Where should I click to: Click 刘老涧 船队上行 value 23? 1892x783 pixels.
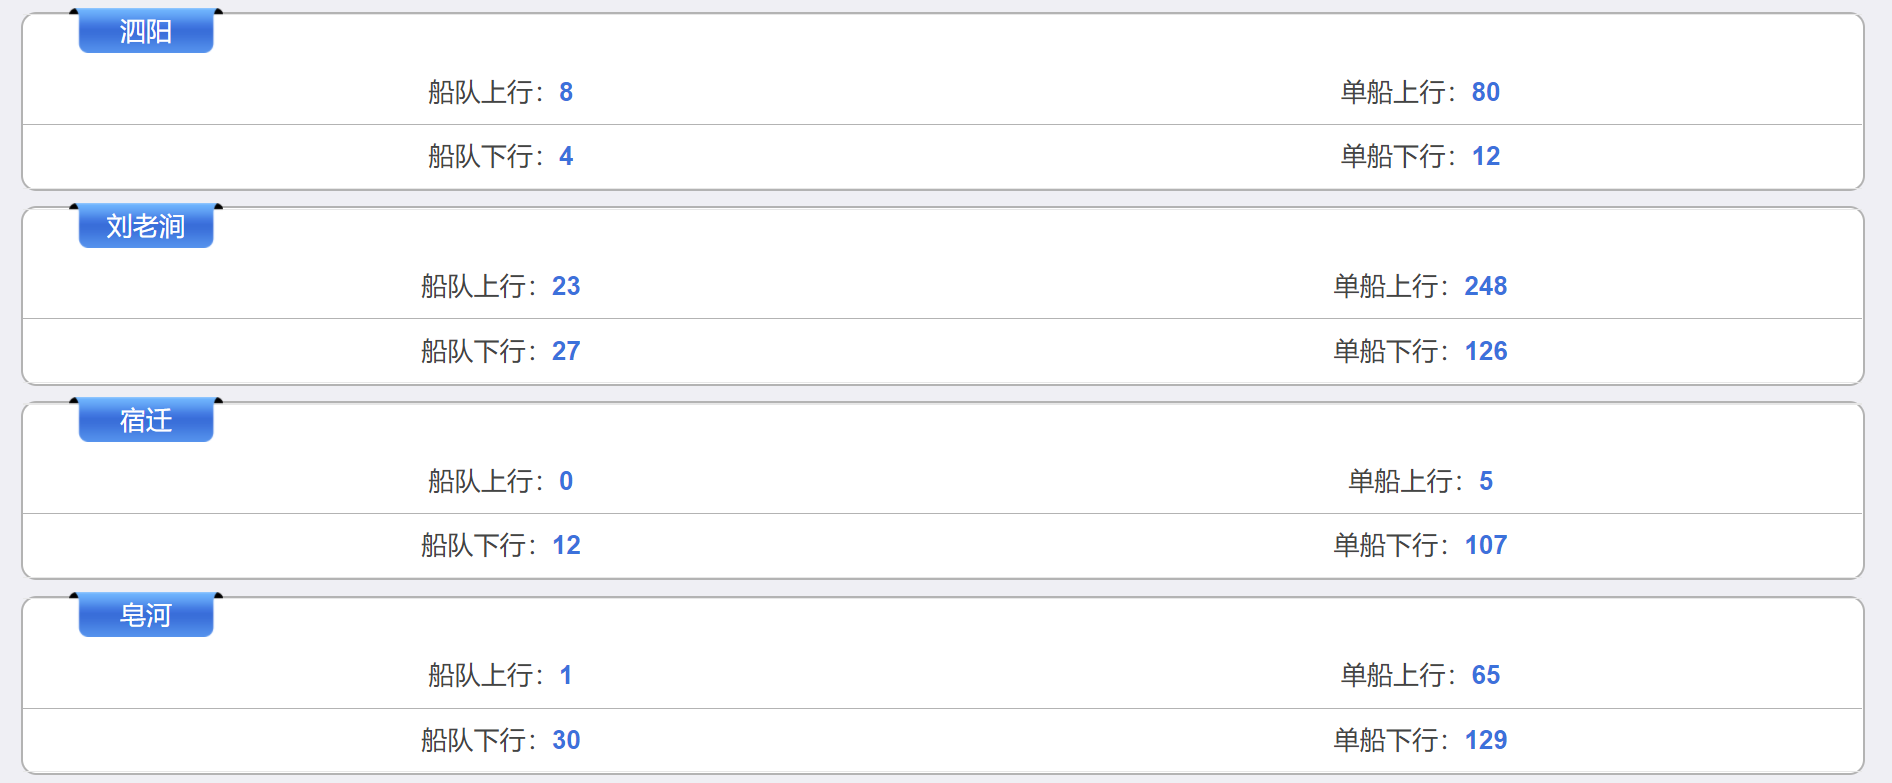click(x=566, y=286)
